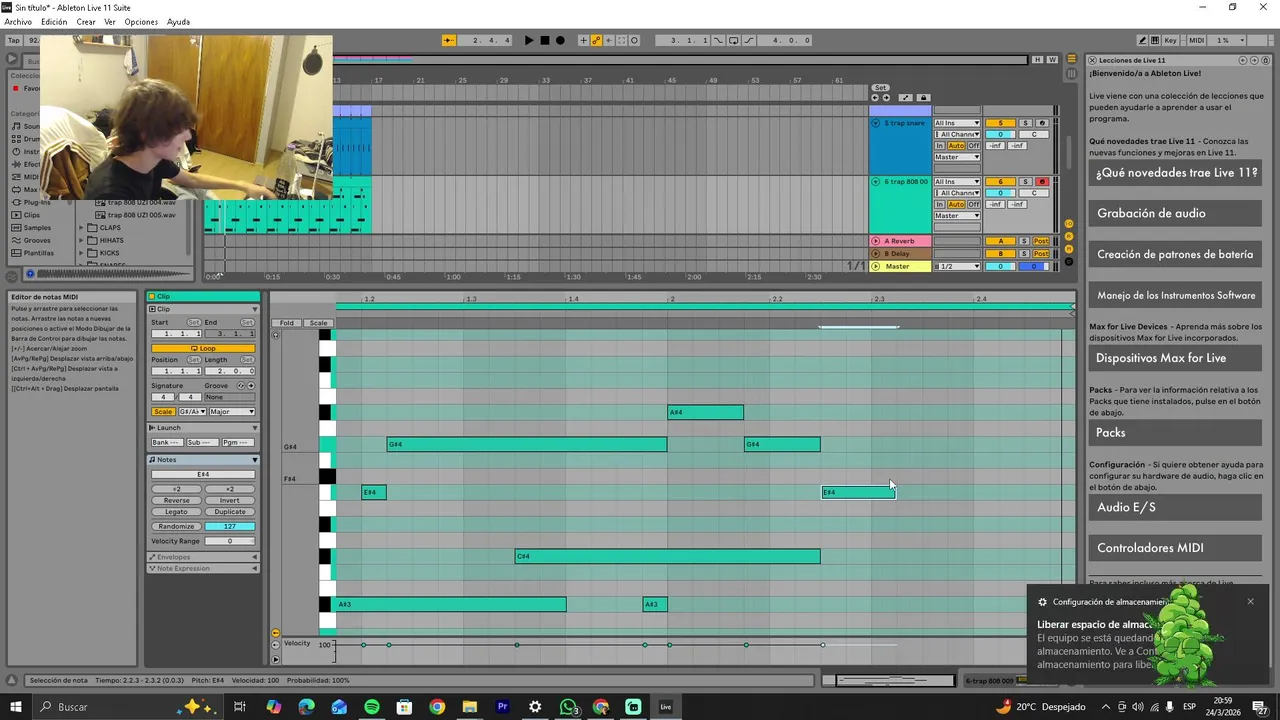Open the G#/Ab root note dropdown

(x=191, y=412)
